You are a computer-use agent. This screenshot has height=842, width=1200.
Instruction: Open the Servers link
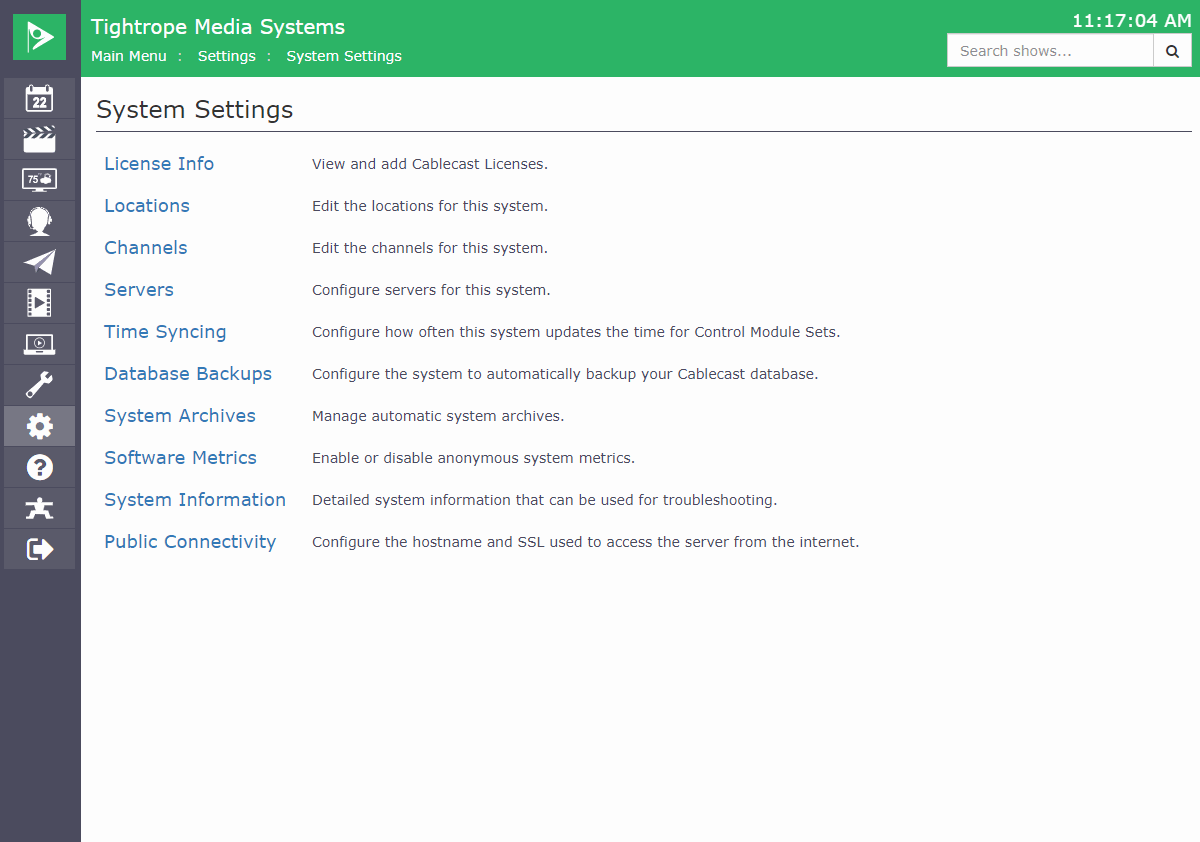[x=139, y=290]
